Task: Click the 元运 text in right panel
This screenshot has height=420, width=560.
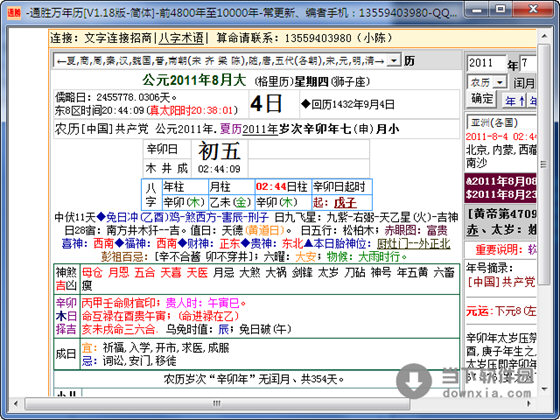Action: [477, 311]
